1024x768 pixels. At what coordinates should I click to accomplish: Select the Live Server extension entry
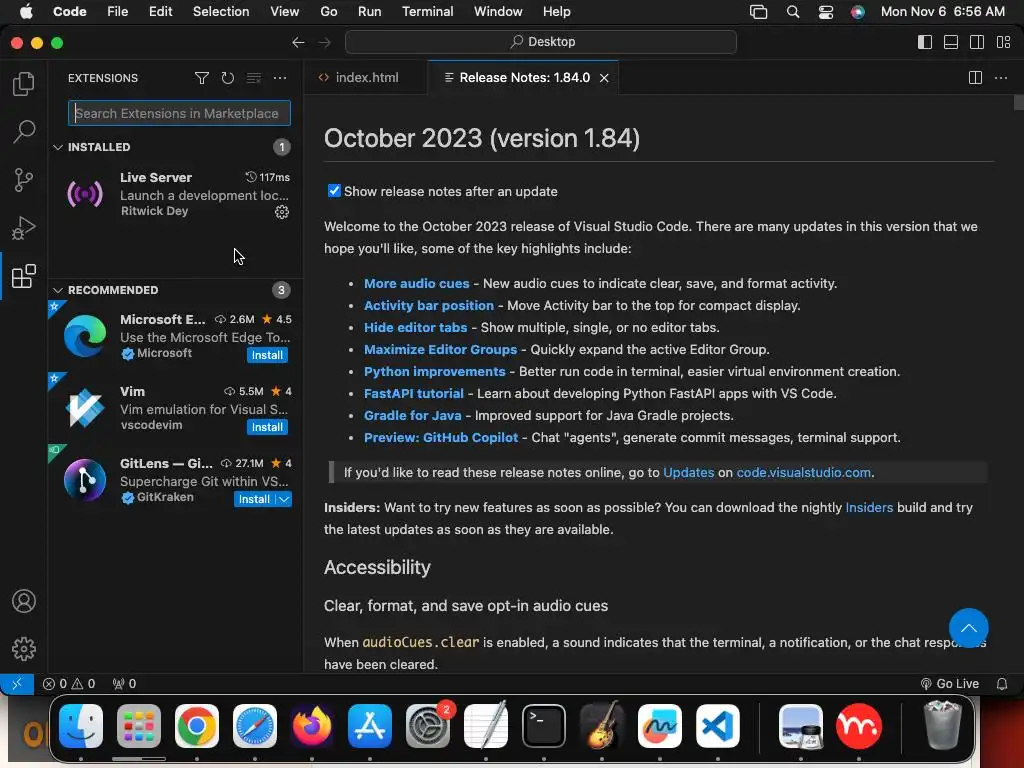tap(175, 195)
